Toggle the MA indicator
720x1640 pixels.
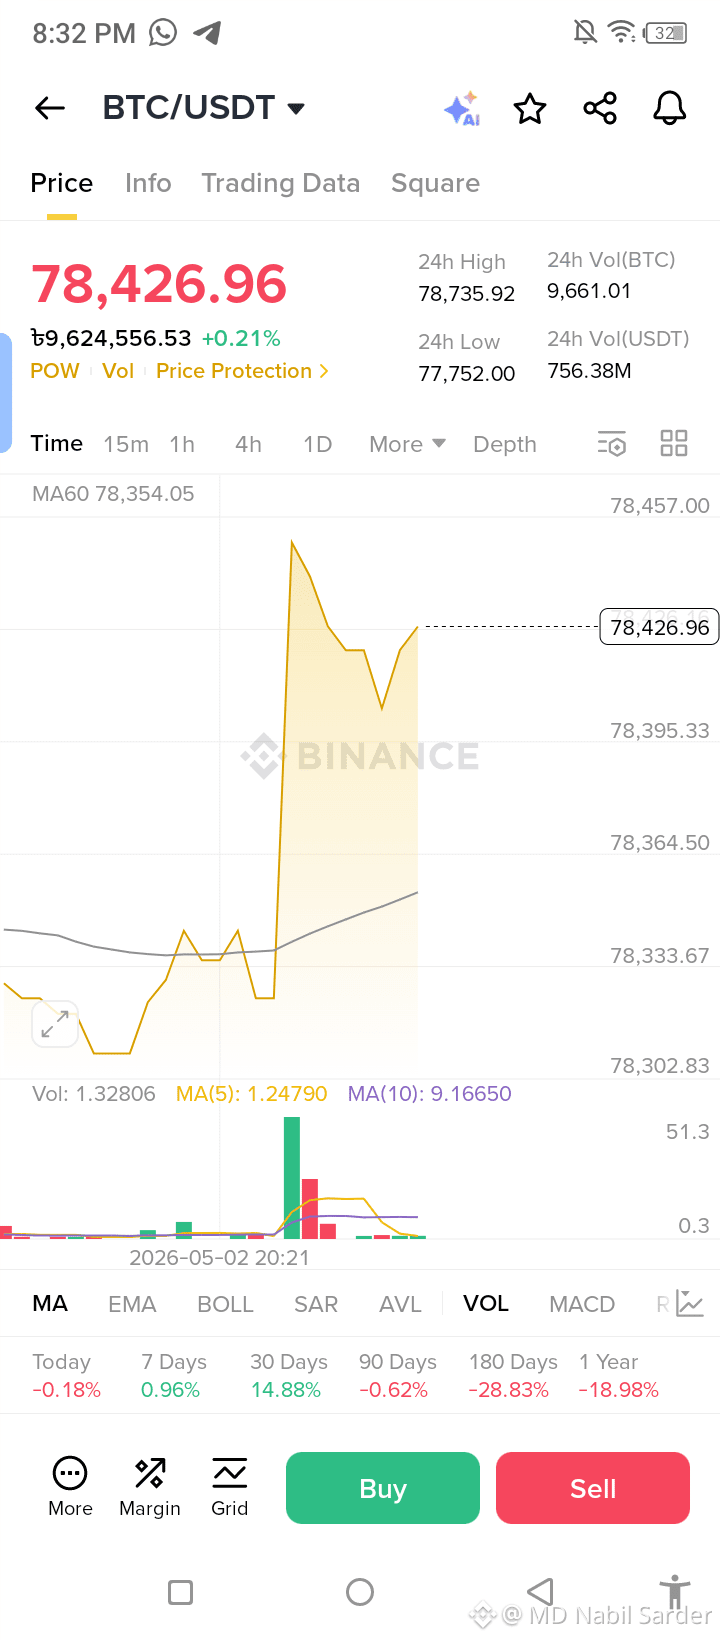[x=50, y=1303]
